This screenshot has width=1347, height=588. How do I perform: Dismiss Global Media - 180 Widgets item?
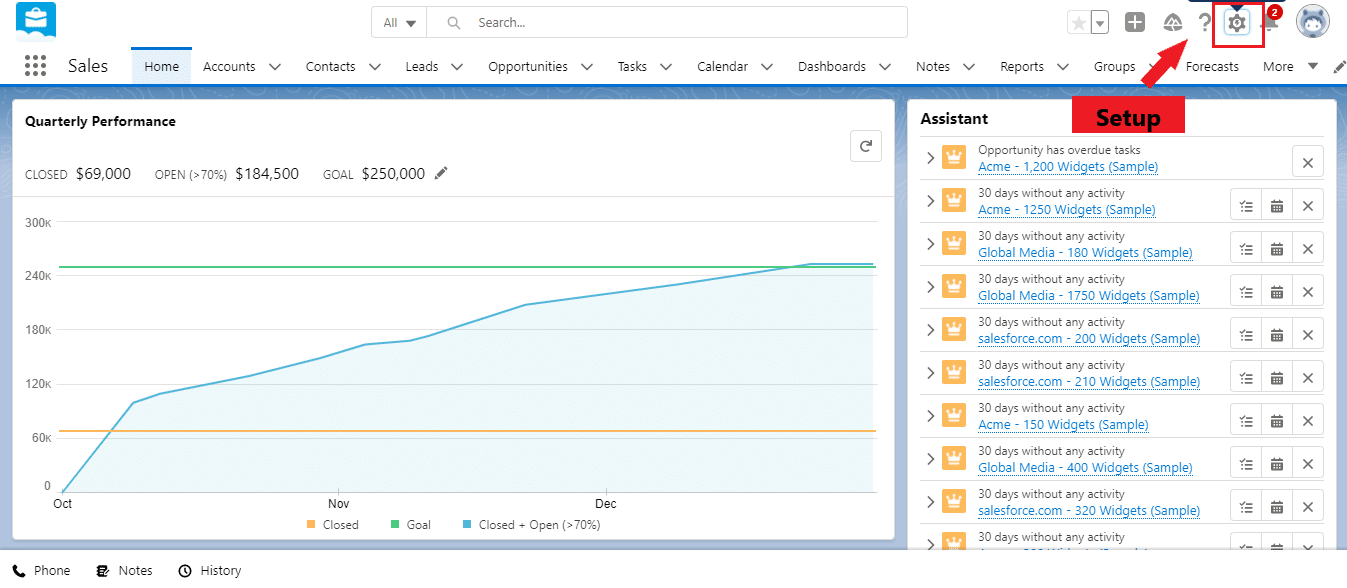point(1307,247)
